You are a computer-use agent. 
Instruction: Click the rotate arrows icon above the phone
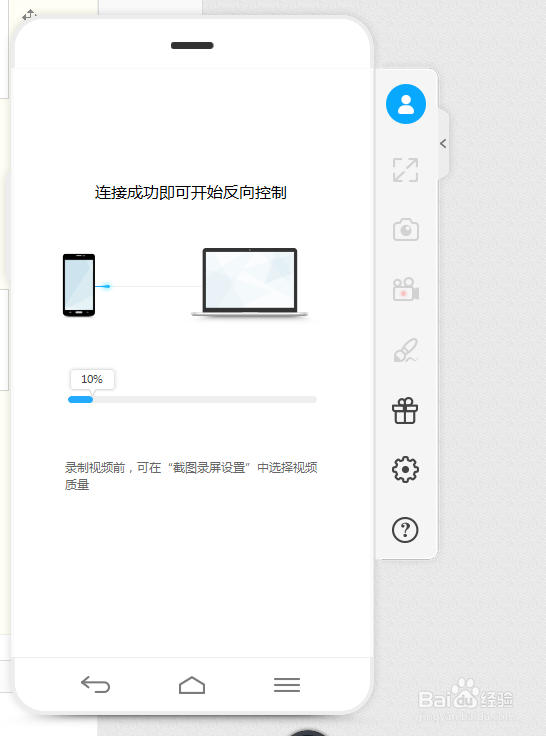pyautogui.click(x=29, y=15)
